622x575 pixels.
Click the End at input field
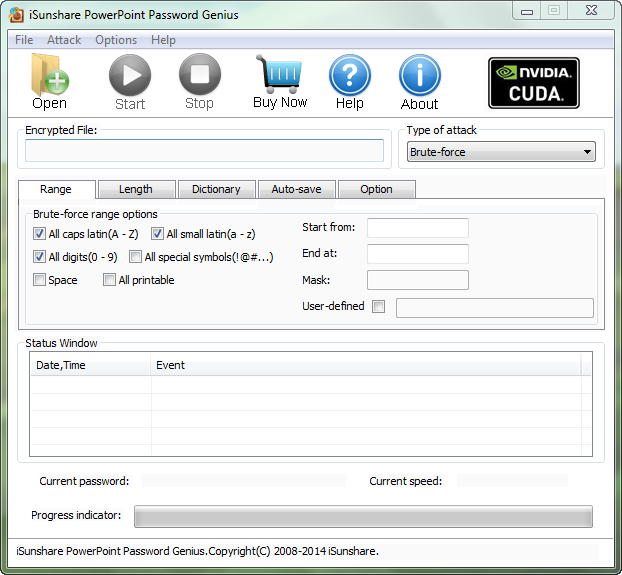(418, 254)
